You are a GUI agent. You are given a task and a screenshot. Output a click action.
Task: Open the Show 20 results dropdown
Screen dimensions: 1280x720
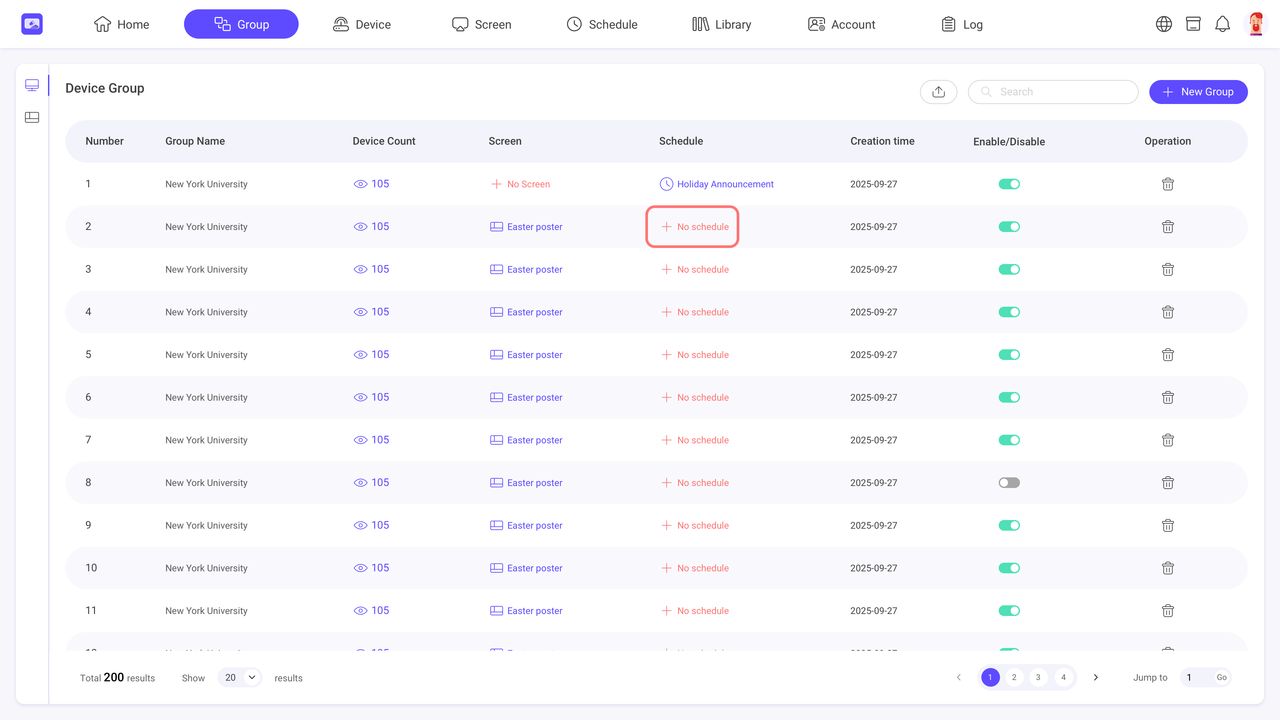pyautogui.click(x=240, y=677)
